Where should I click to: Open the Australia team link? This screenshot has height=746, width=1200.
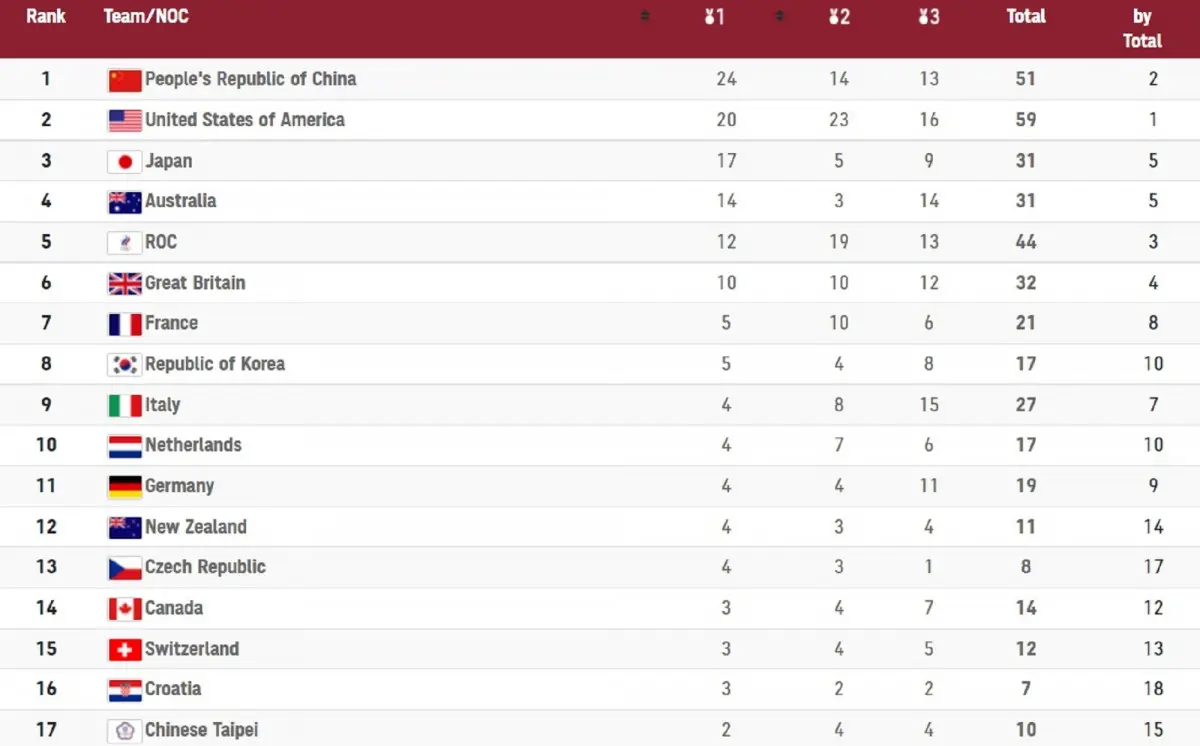pos(180,201)
